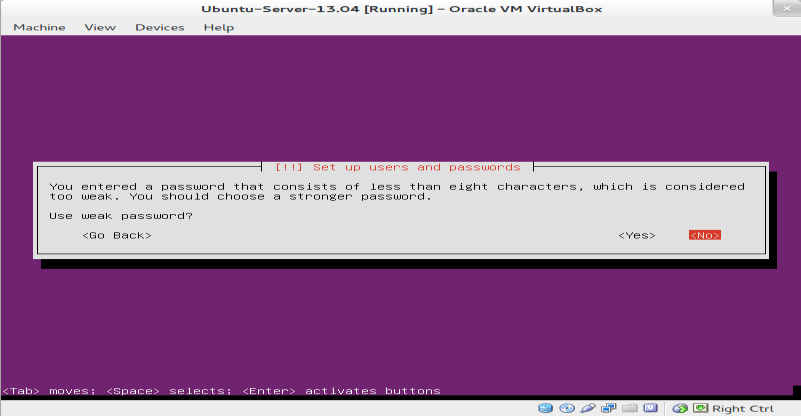The image size is (801, 416).
Task: Open the View menu
Action: tap(100, 27)
